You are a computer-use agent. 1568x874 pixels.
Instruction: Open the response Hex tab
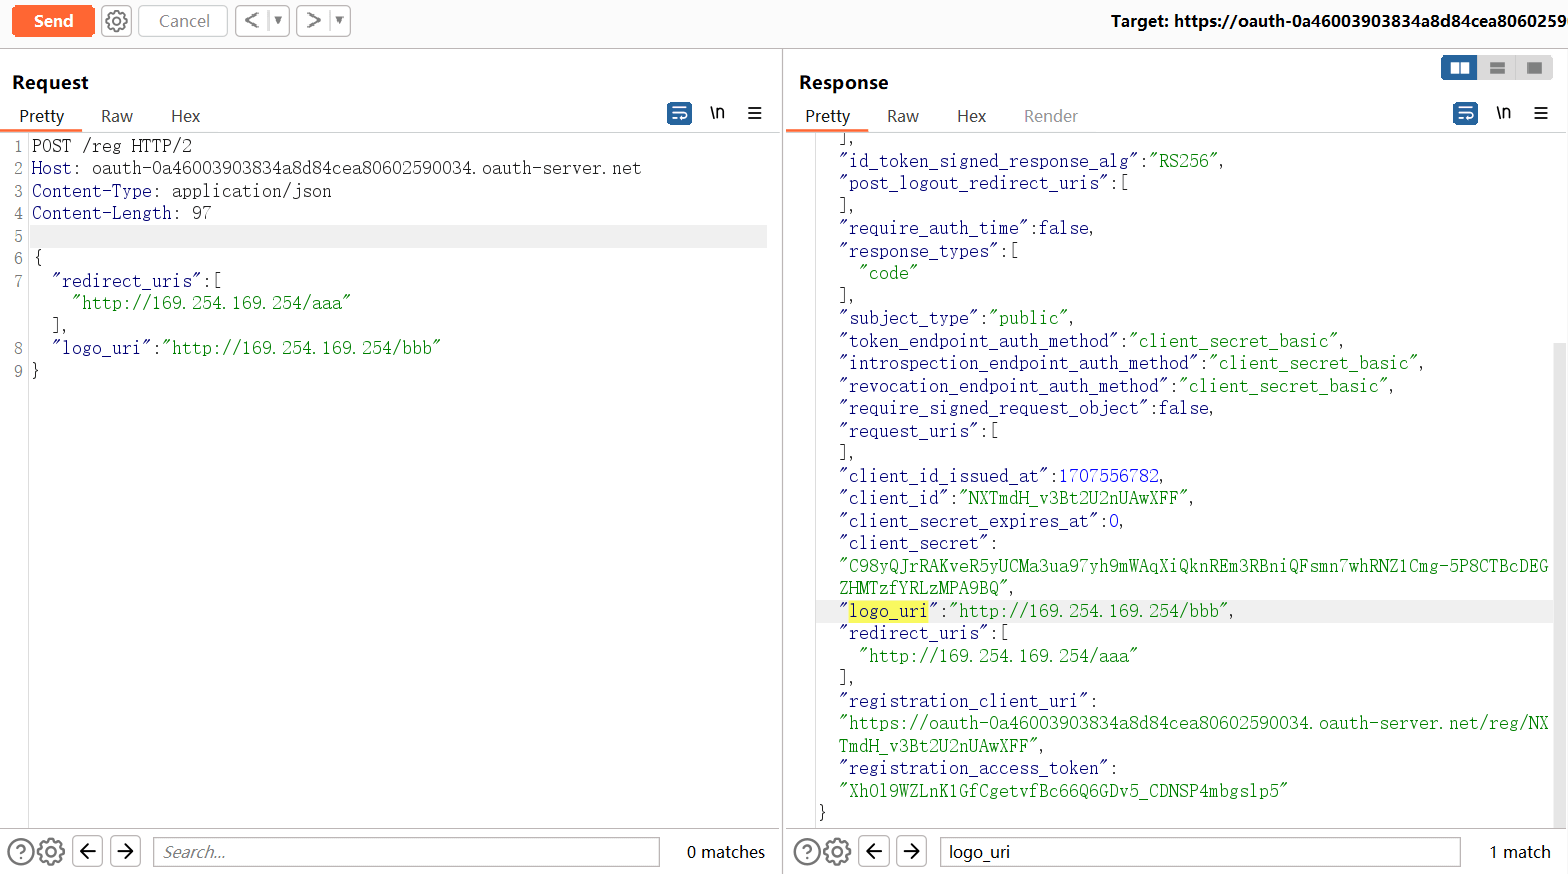pos(971,117)
